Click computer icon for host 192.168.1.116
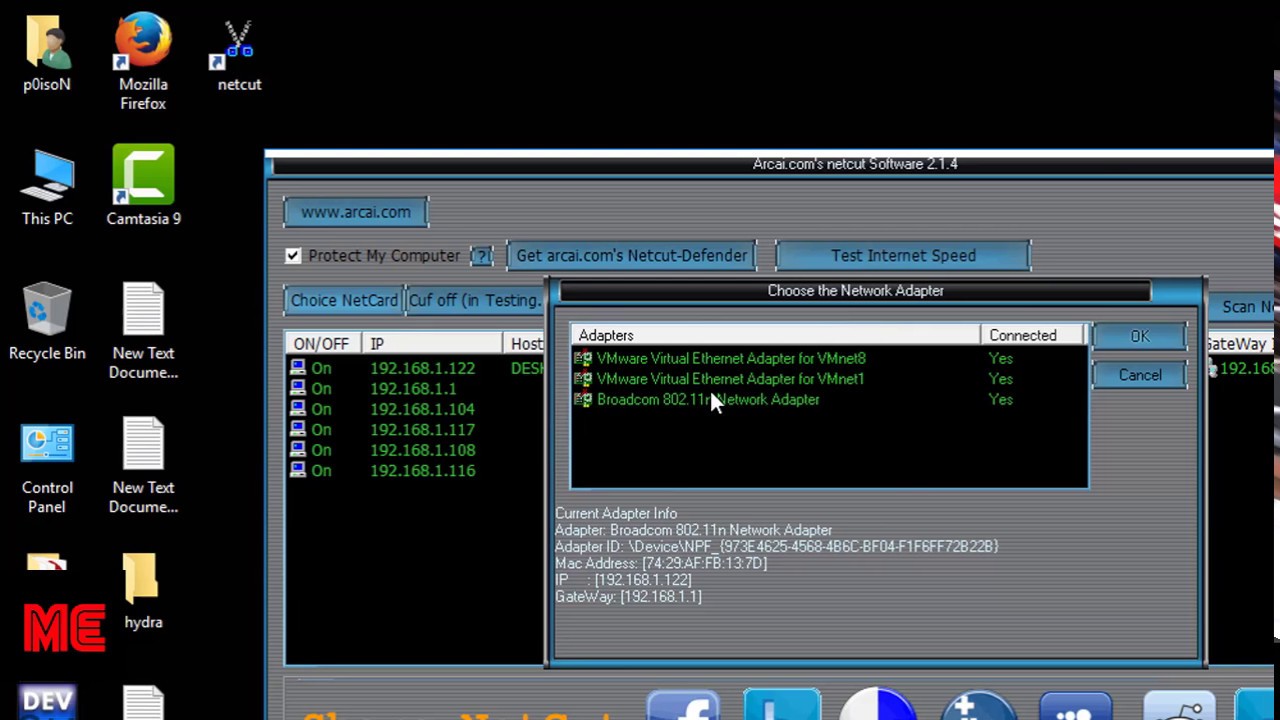Screen dimensions: 1280x720 point(297,471)
